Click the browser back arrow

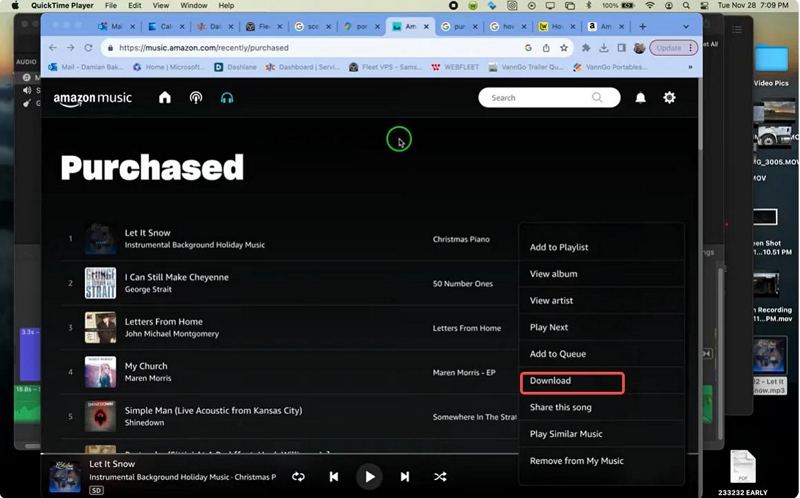[x=53, y=47]
